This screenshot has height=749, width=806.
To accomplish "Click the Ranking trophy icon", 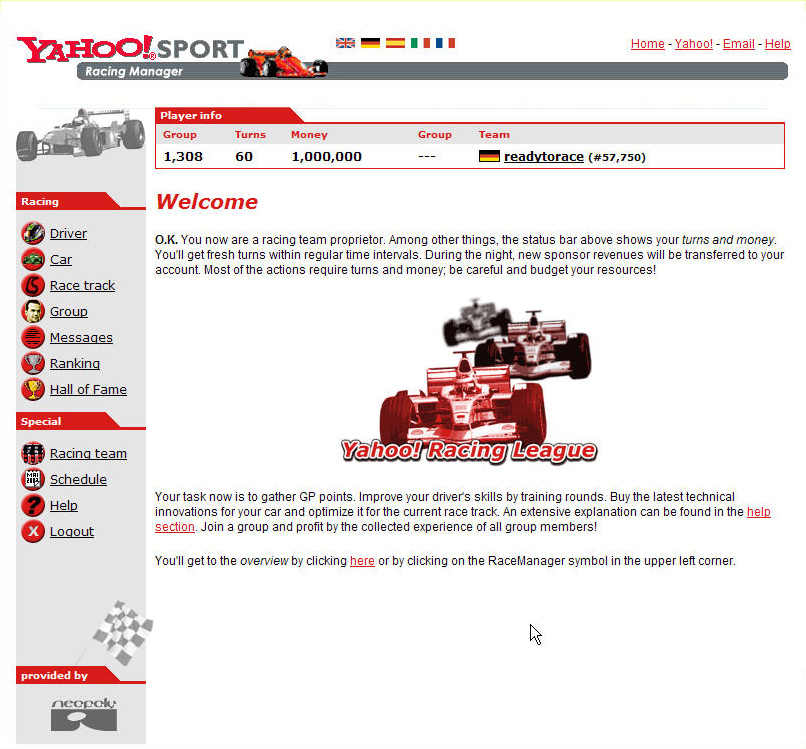I will point(33,363).
